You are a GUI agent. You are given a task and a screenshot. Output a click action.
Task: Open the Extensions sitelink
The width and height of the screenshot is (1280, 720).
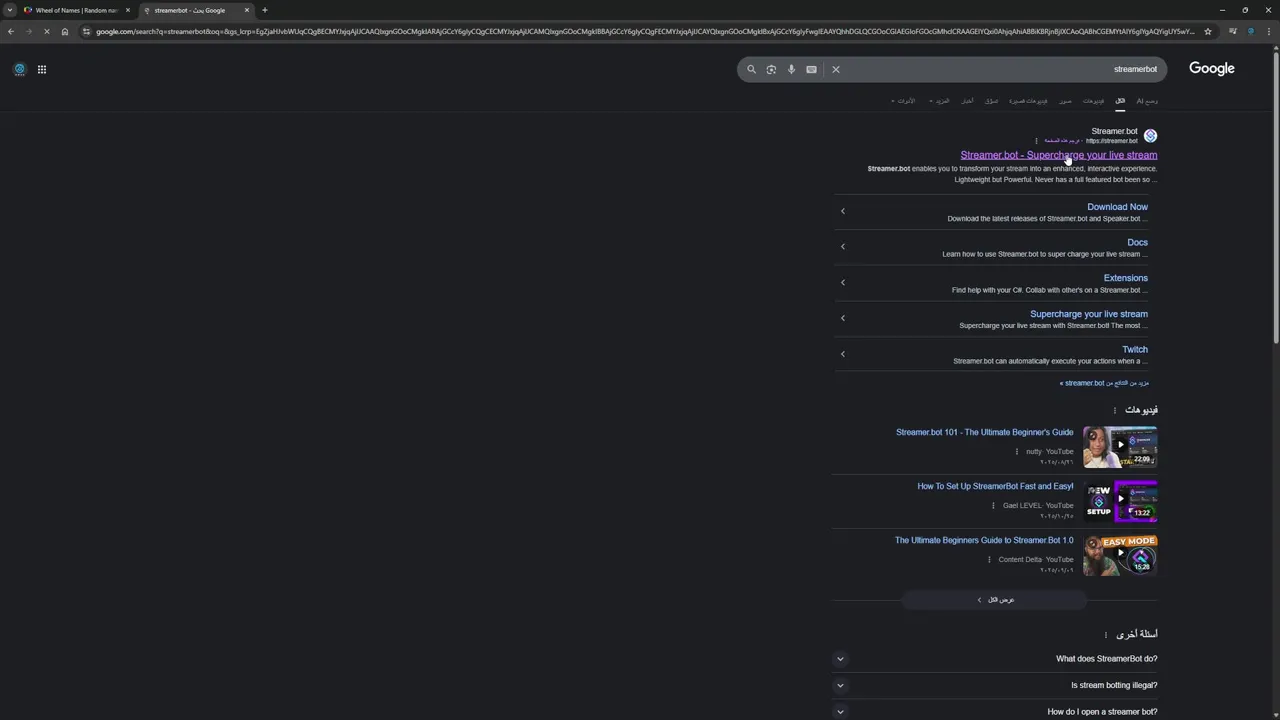pos(1125,278)
